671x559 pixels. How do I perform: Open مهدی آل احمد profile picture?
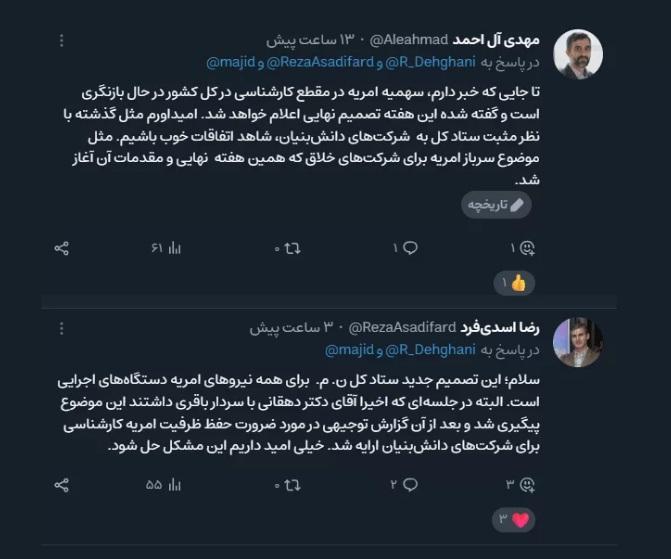578,54
